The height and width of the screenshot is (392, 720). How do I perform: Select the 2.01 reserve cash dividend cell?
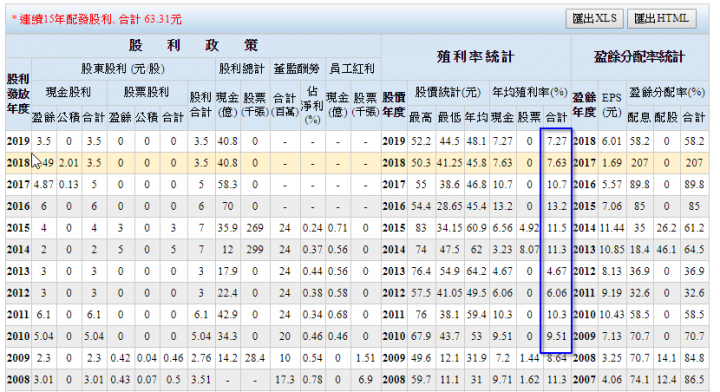[x=69, y=162]
